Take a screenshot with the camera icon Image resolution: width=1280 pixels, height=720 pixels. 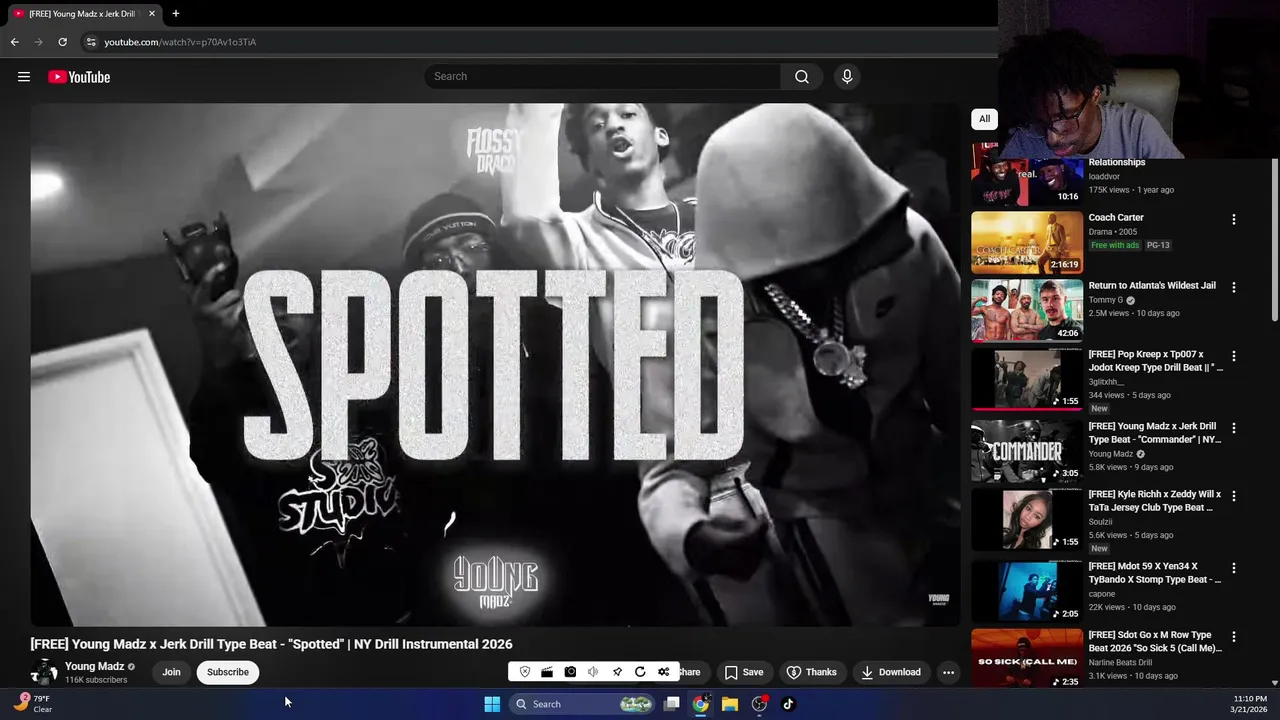click(x=570, y=672)
